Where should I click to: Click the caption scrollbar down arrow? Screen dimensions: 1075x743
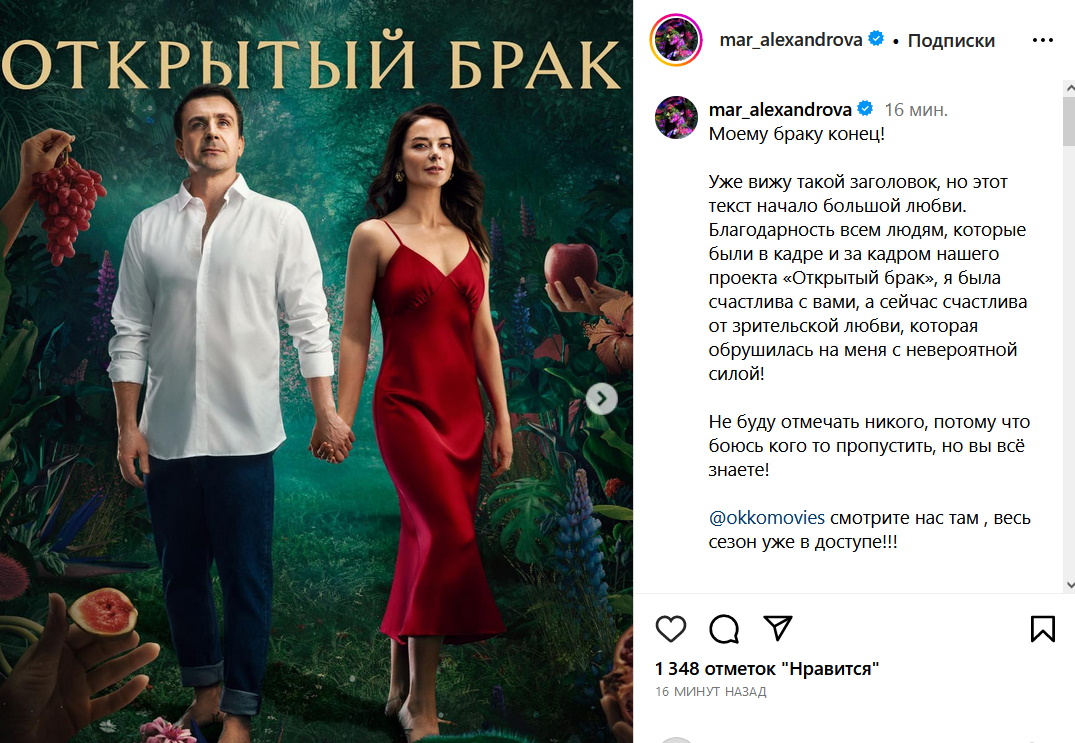[1070, 585]
